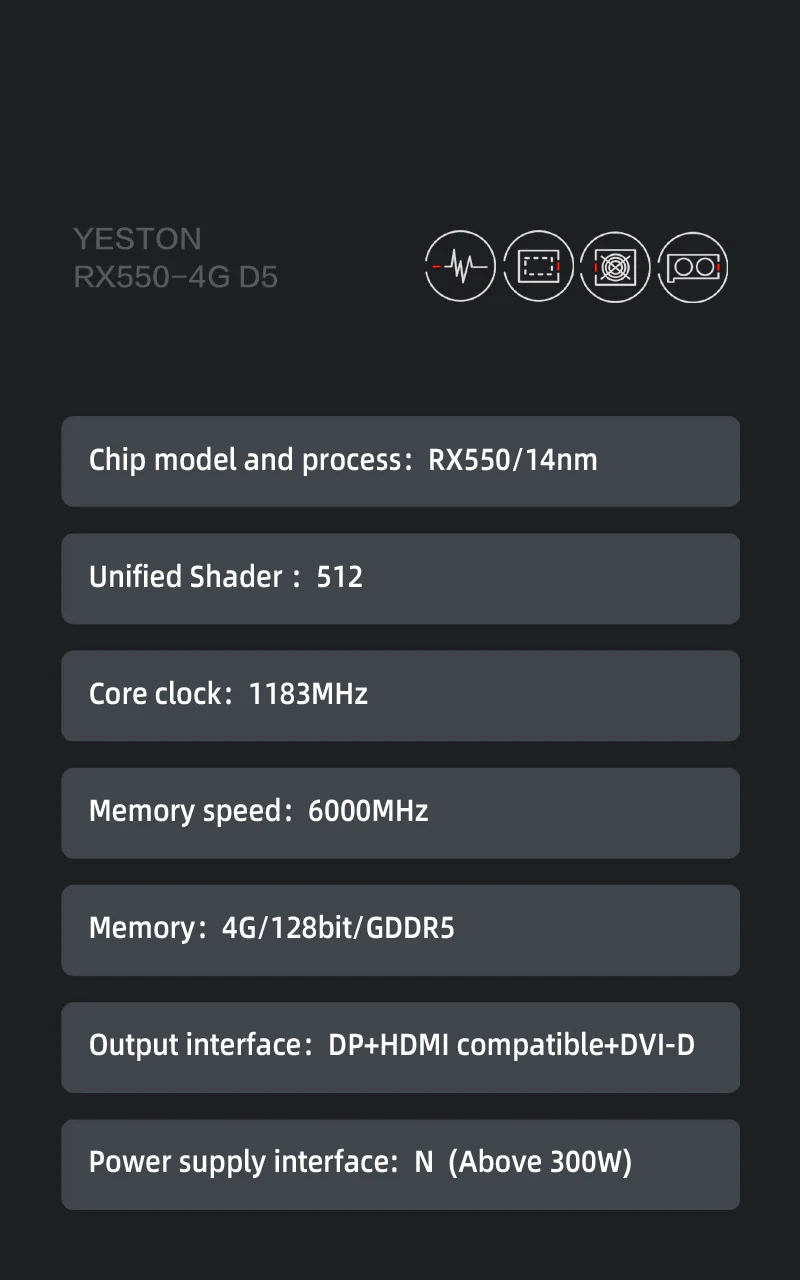Click the DP+HDMI compatible+DVI-D text
The image size is (800, 1280).
(511, 1046)
